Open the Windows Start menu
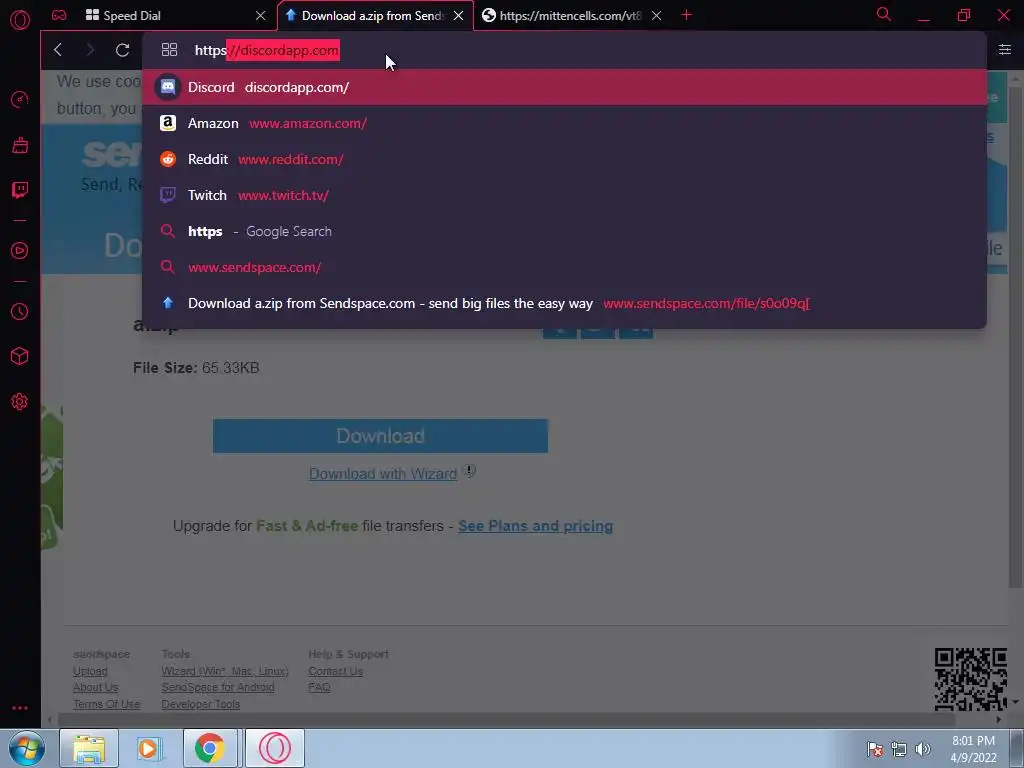 pos(27,748)
